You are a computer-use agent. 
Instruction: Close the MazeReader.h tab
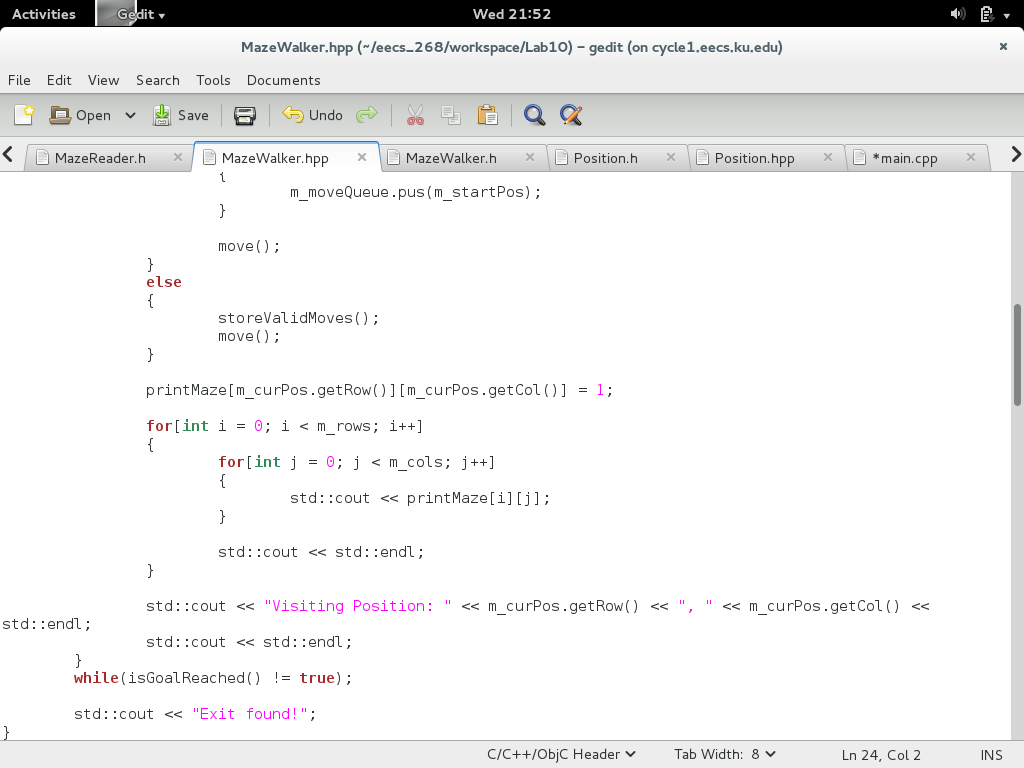pyautogui.click(x=178, y=157)
